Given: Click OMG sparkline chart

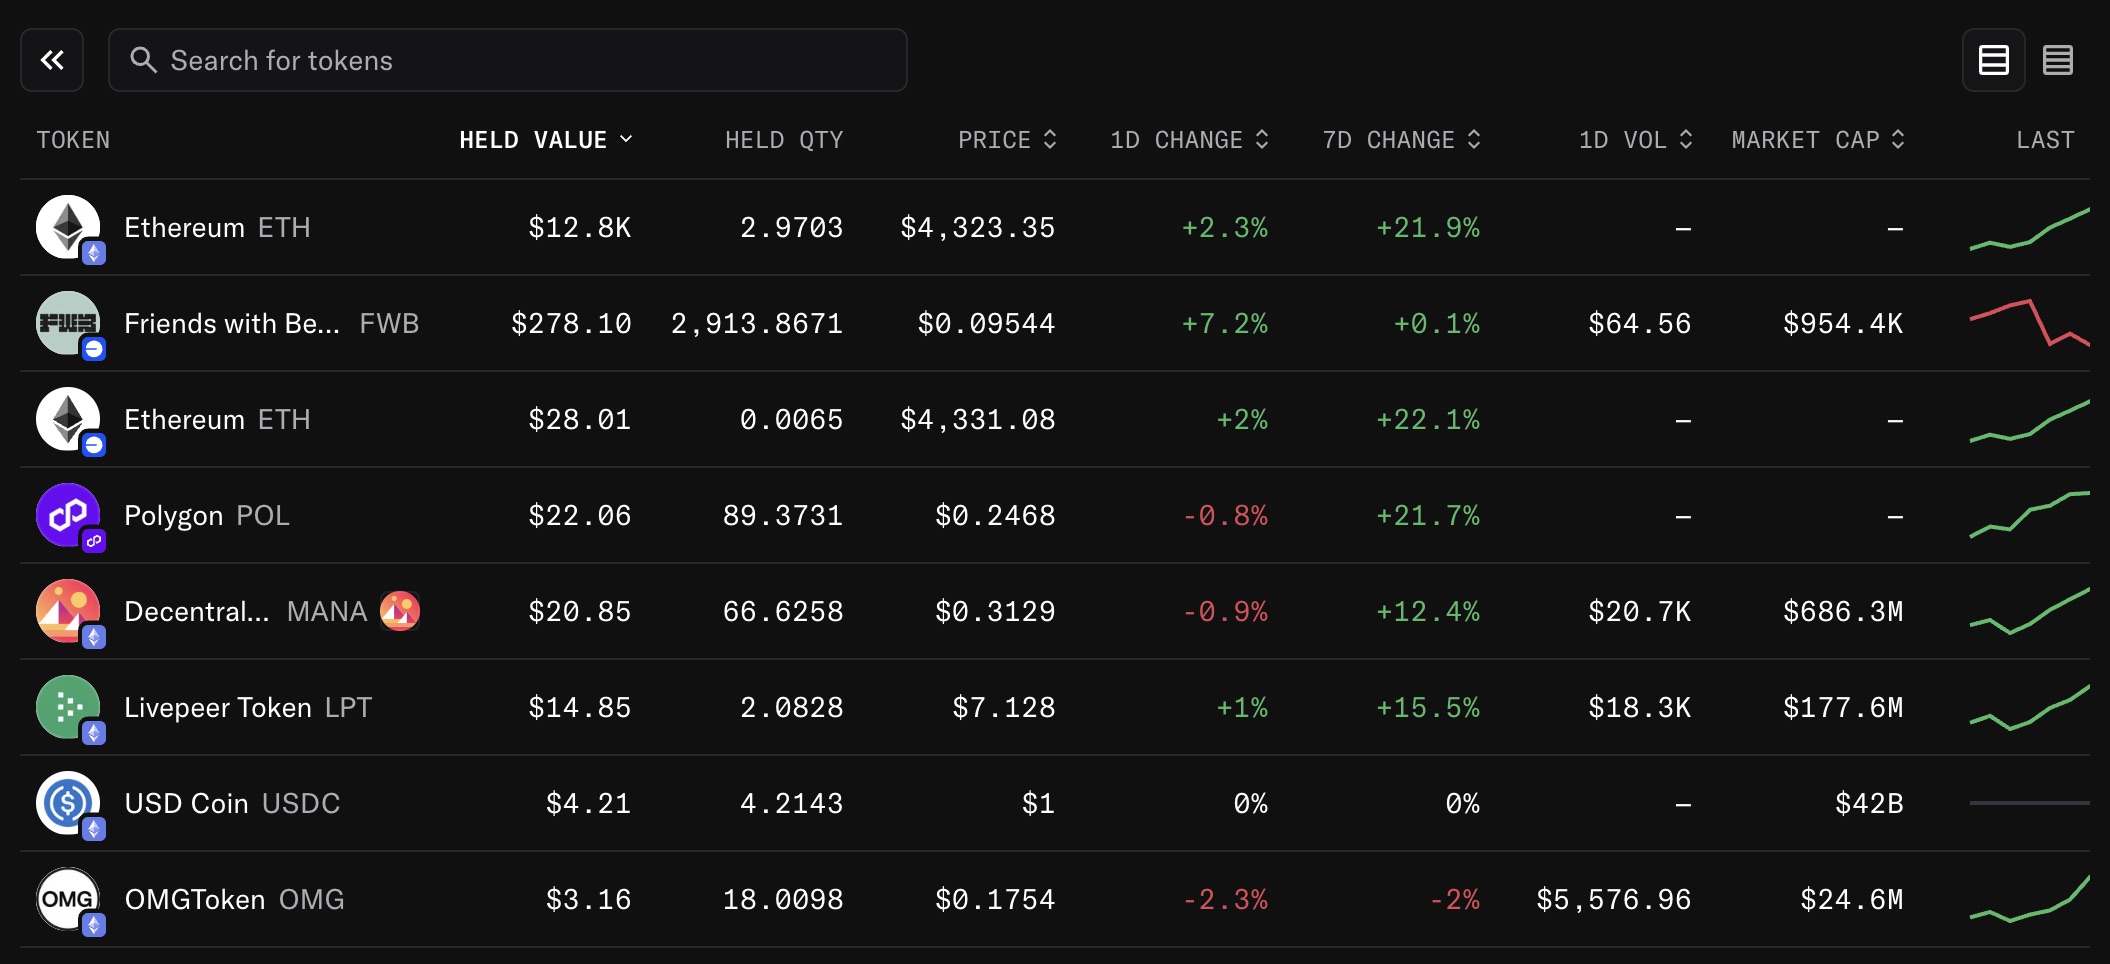Looking at the screenshot, I should pyautogui.click(x=2029, y=899).
